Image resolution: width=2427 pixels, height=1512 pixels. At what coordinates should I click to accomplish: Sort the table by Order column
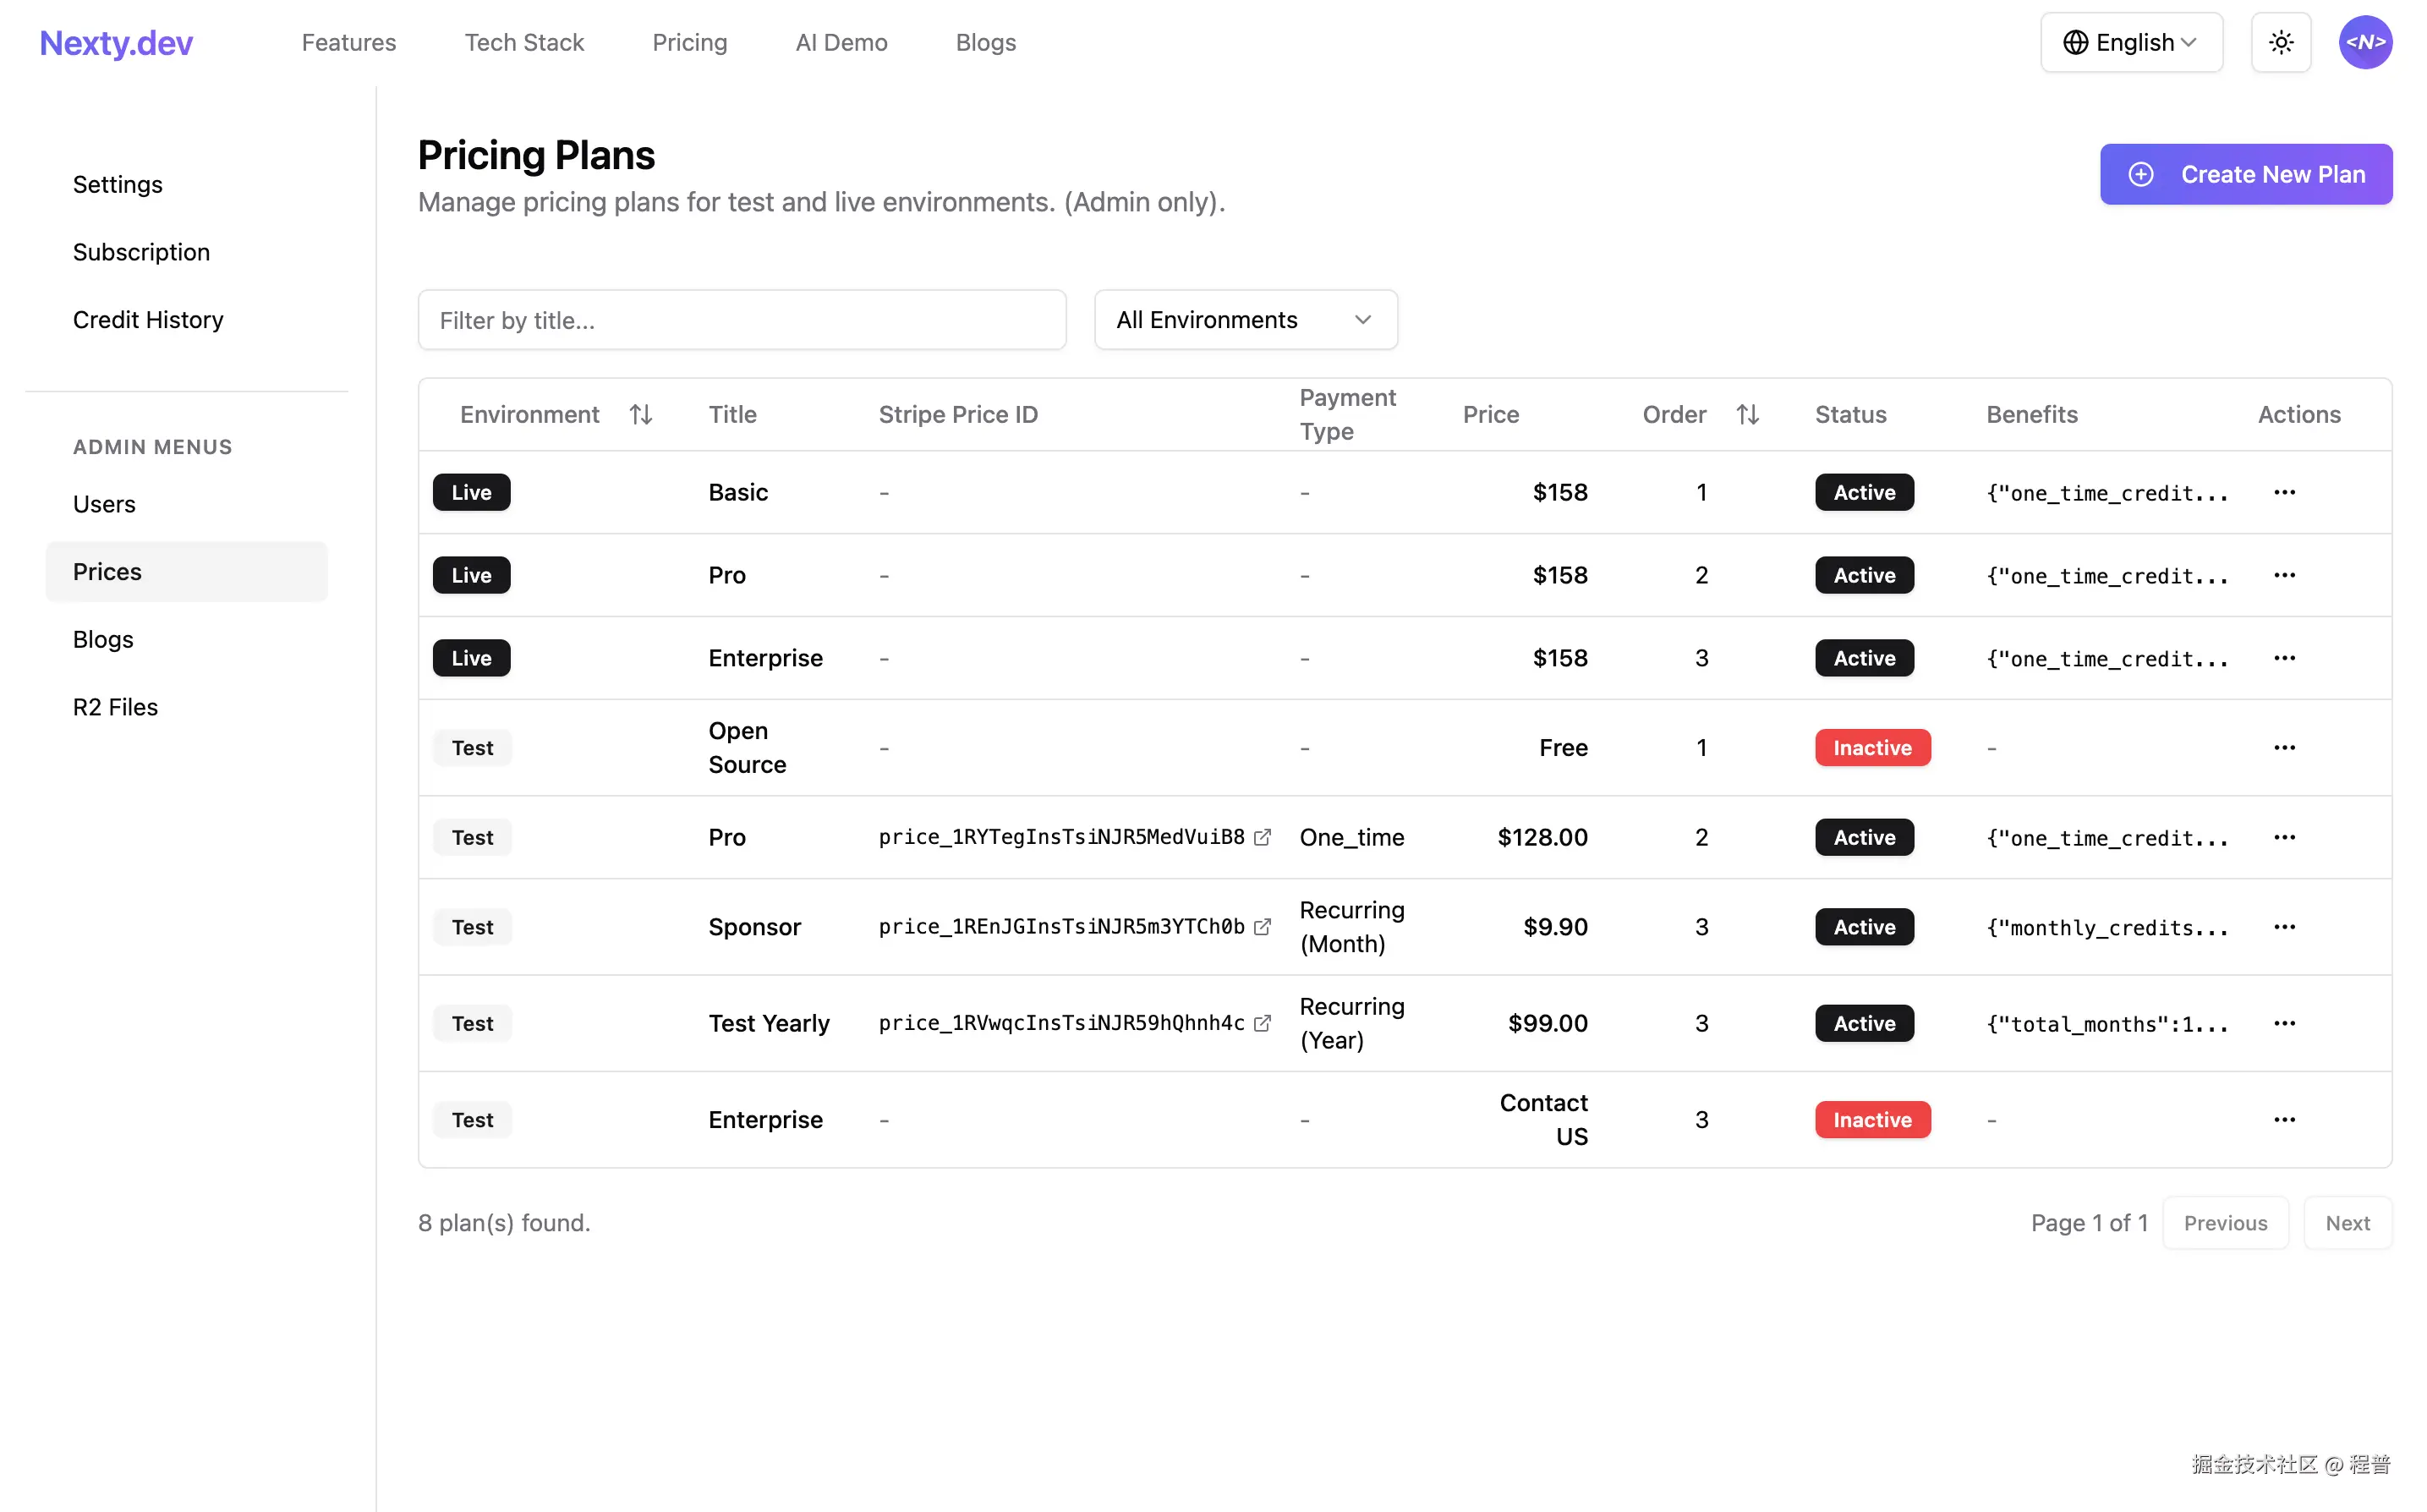point(1747,413)
